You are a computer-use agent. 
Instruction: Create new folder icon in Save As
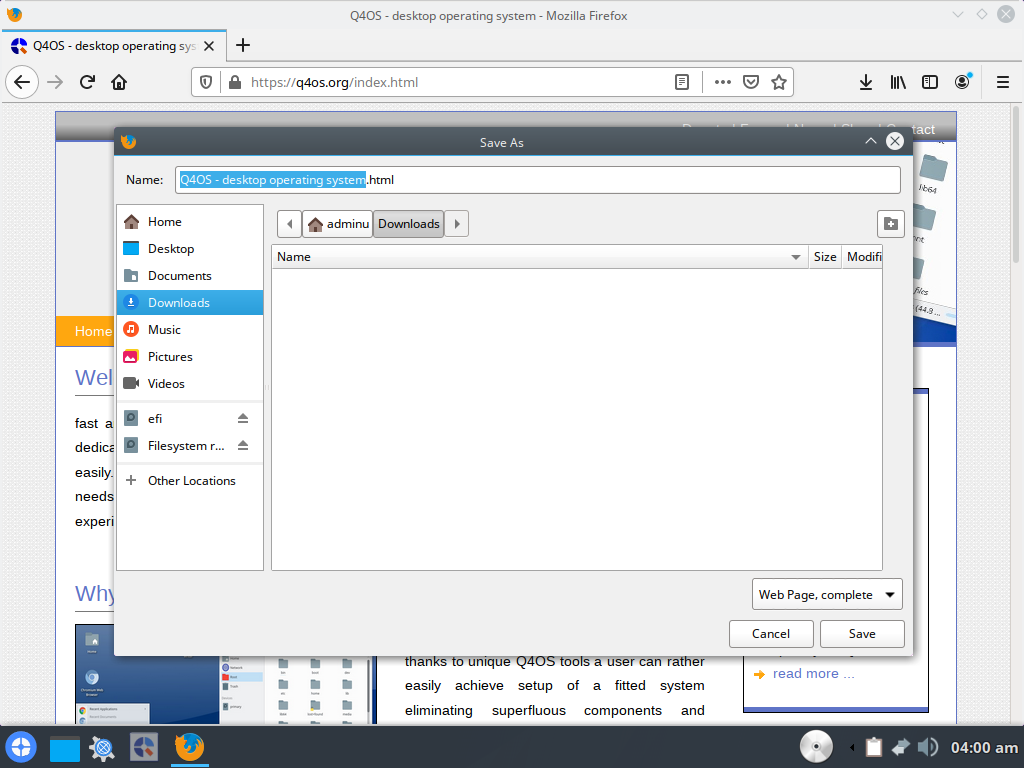coord(891,224)
